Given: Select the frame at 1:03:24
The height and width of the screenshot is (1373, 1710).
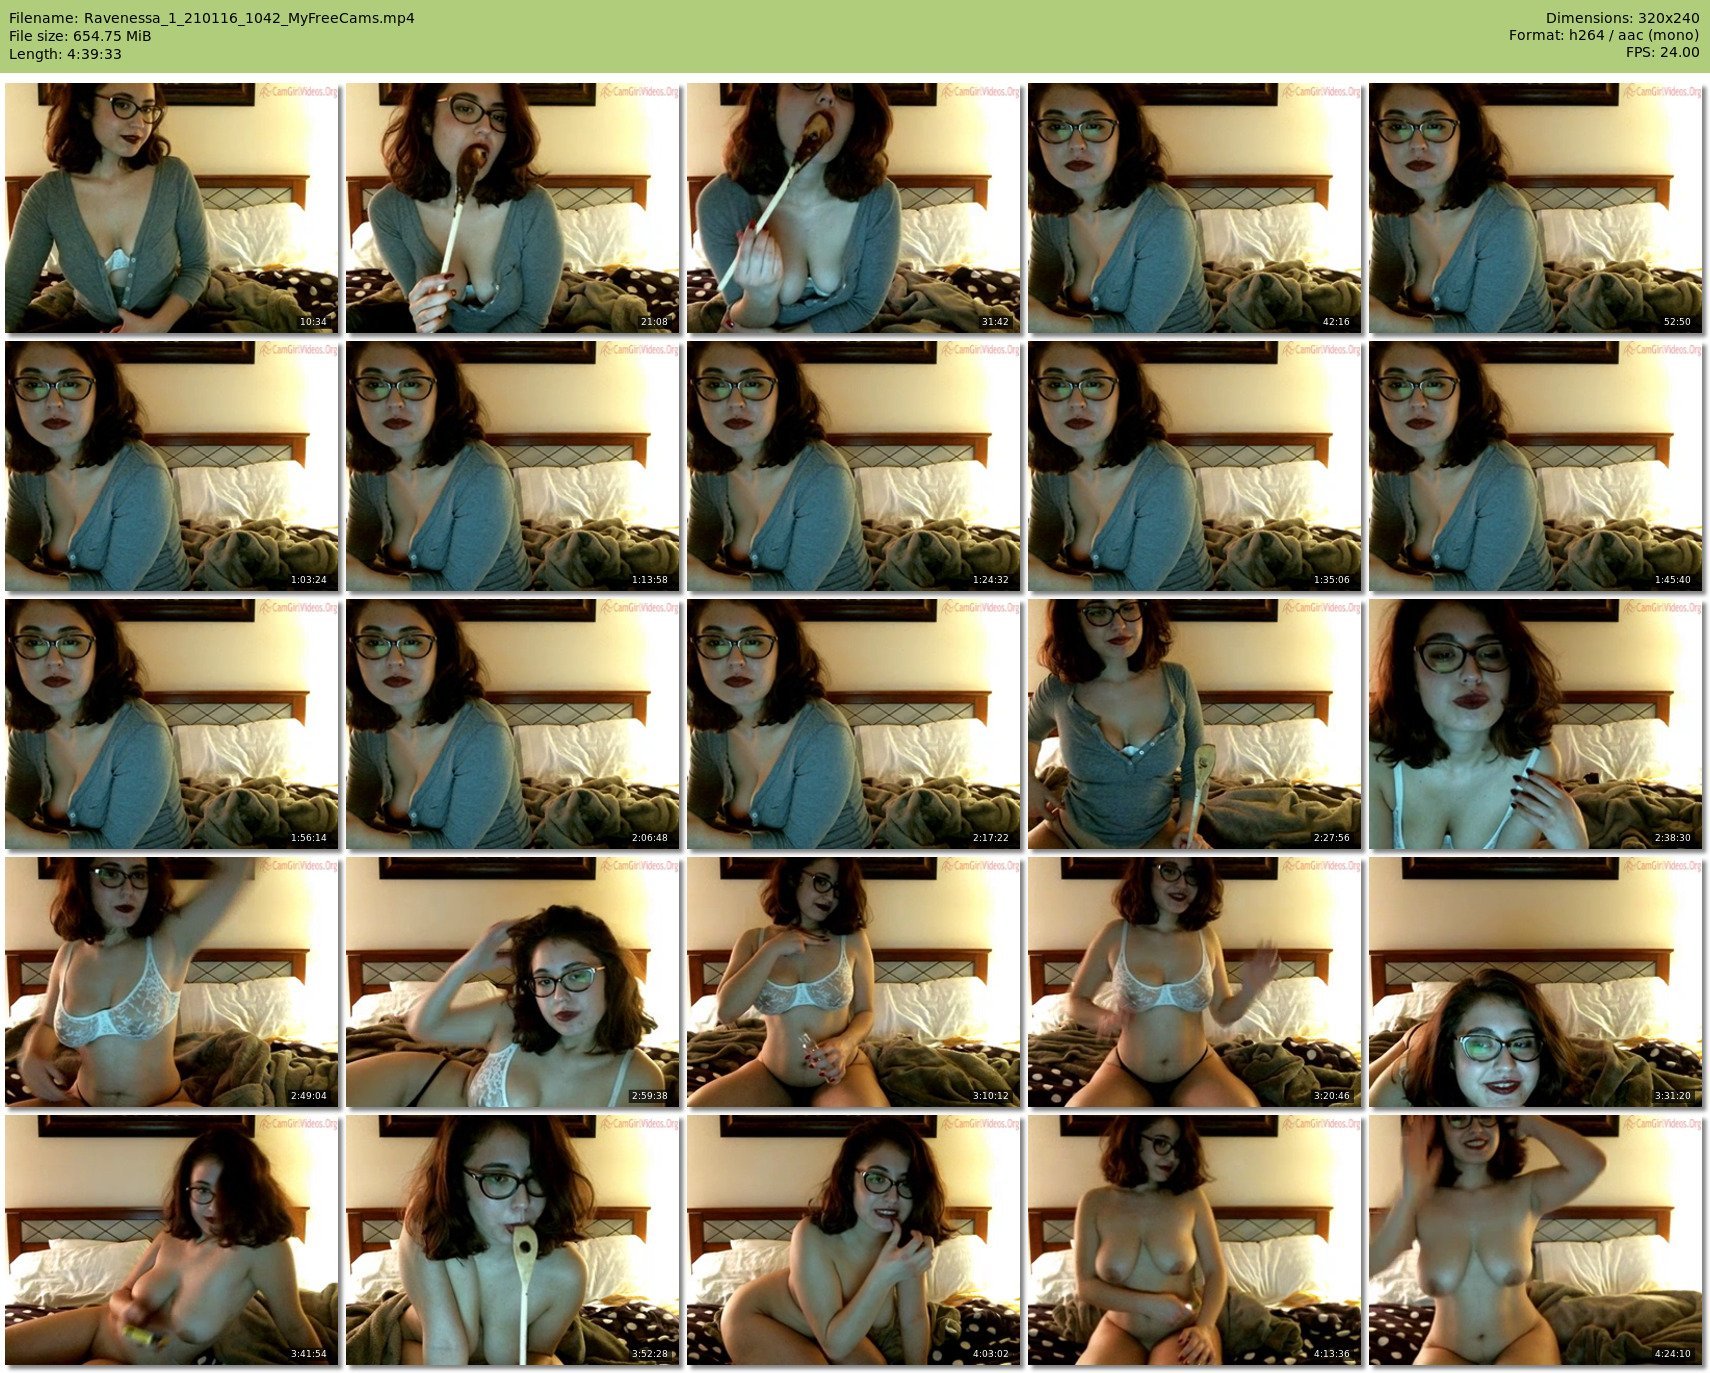Looking at the screenshot, I should [x=171, y=465].
